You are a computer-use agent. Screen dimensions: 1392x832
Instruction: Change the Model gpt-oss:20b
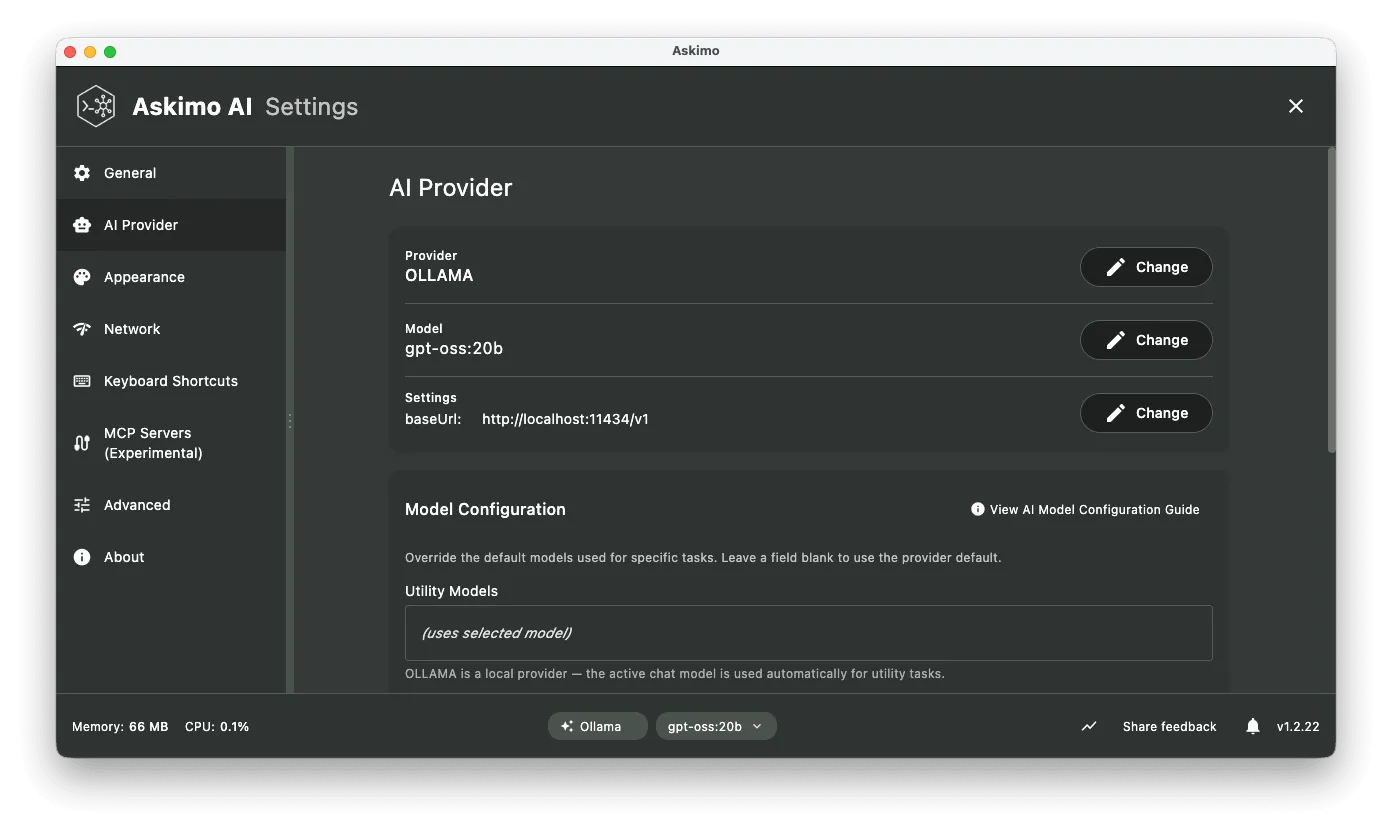pos(1146,340)
